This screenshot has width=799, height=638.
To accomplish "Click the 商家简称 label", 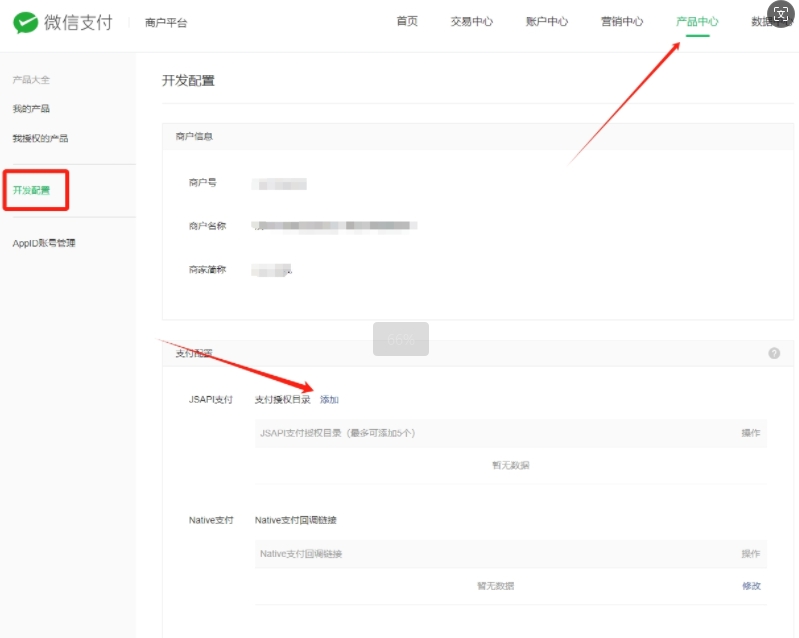I will click(207, 270).
